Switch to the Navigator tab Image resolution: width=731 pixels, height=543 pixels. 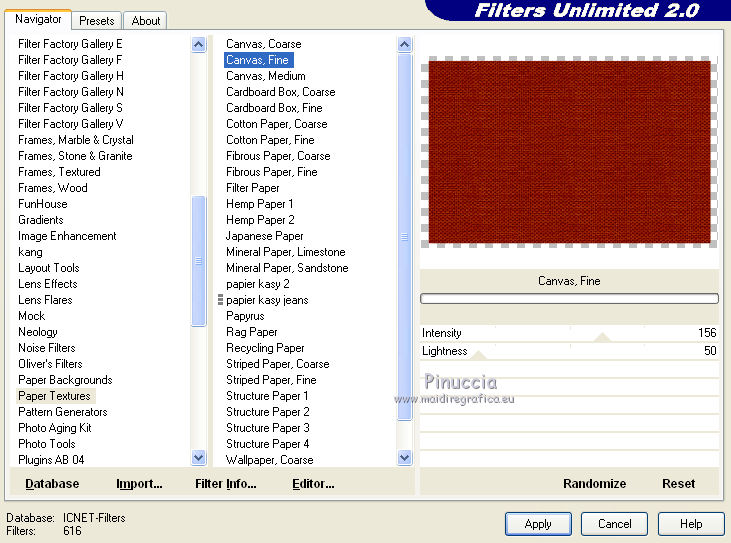click(38, 19)
